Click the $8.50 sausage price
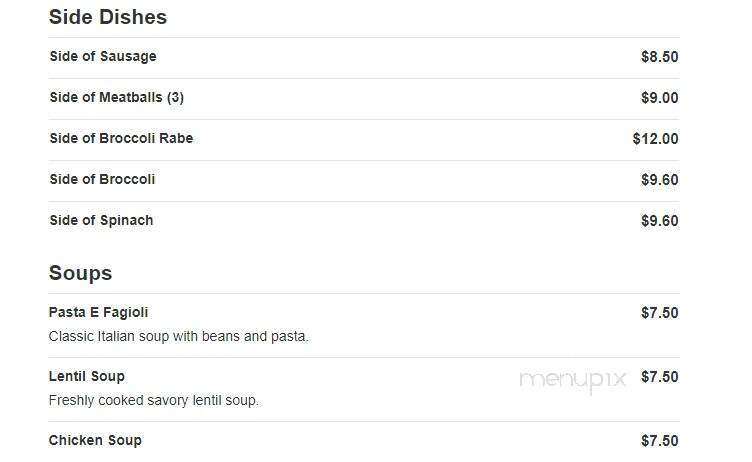Image resolution: width=752 pixels, height=462 pixels. tap(659, 57)
